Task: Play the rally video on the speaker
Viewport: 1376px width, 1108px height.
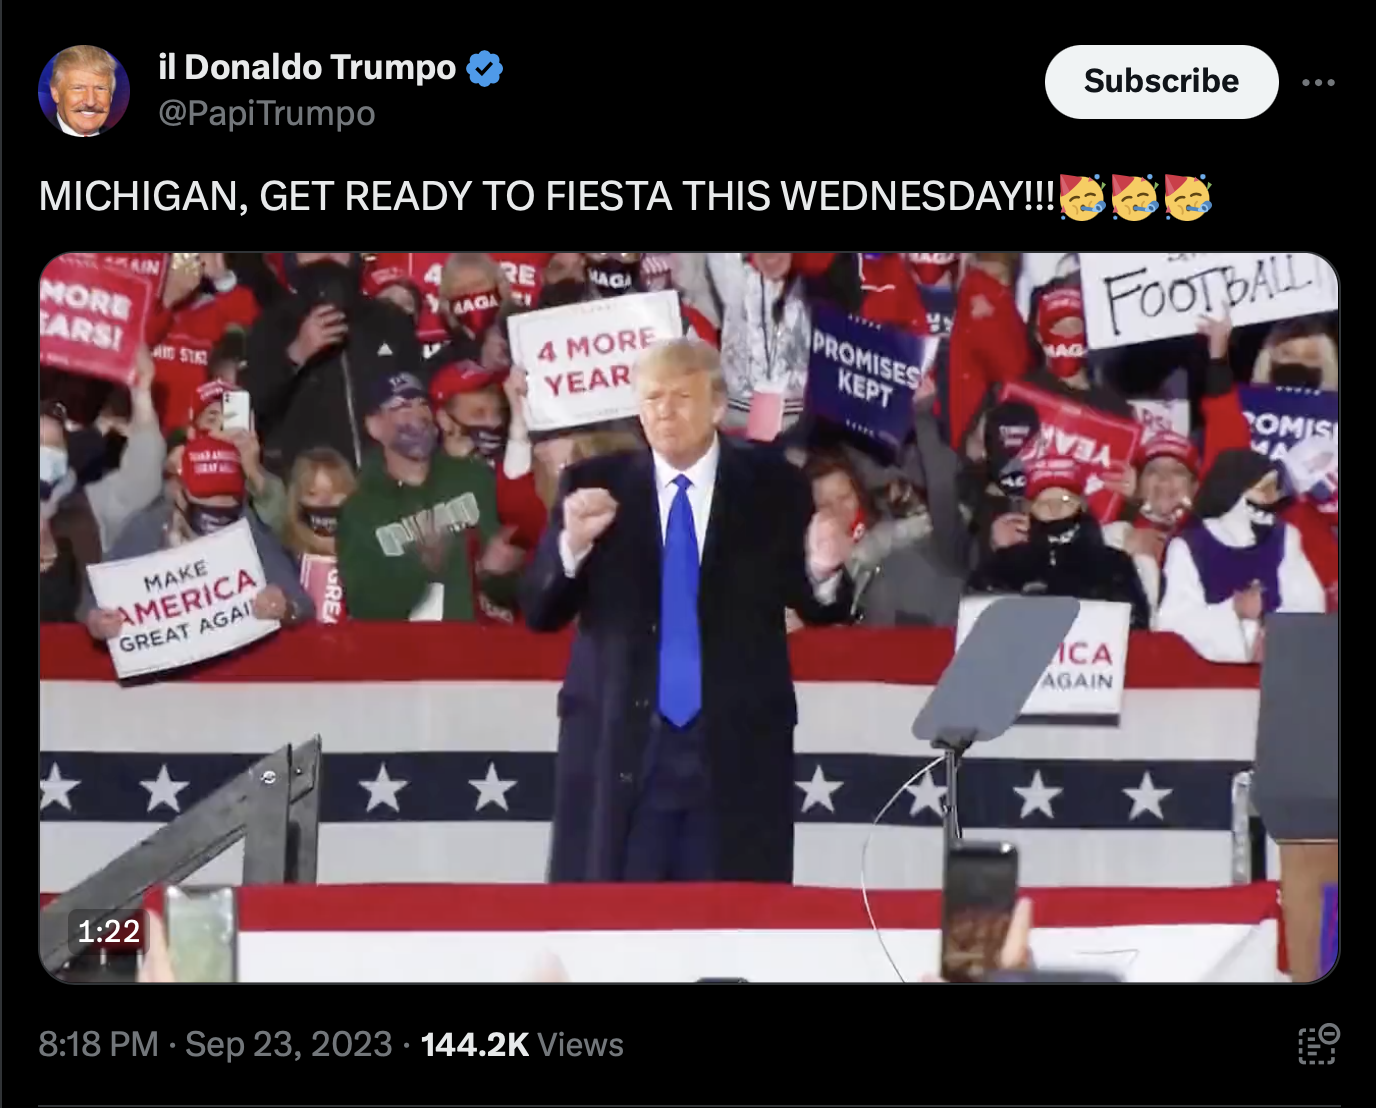Action: pyautogui.click(x=689, y=617)
